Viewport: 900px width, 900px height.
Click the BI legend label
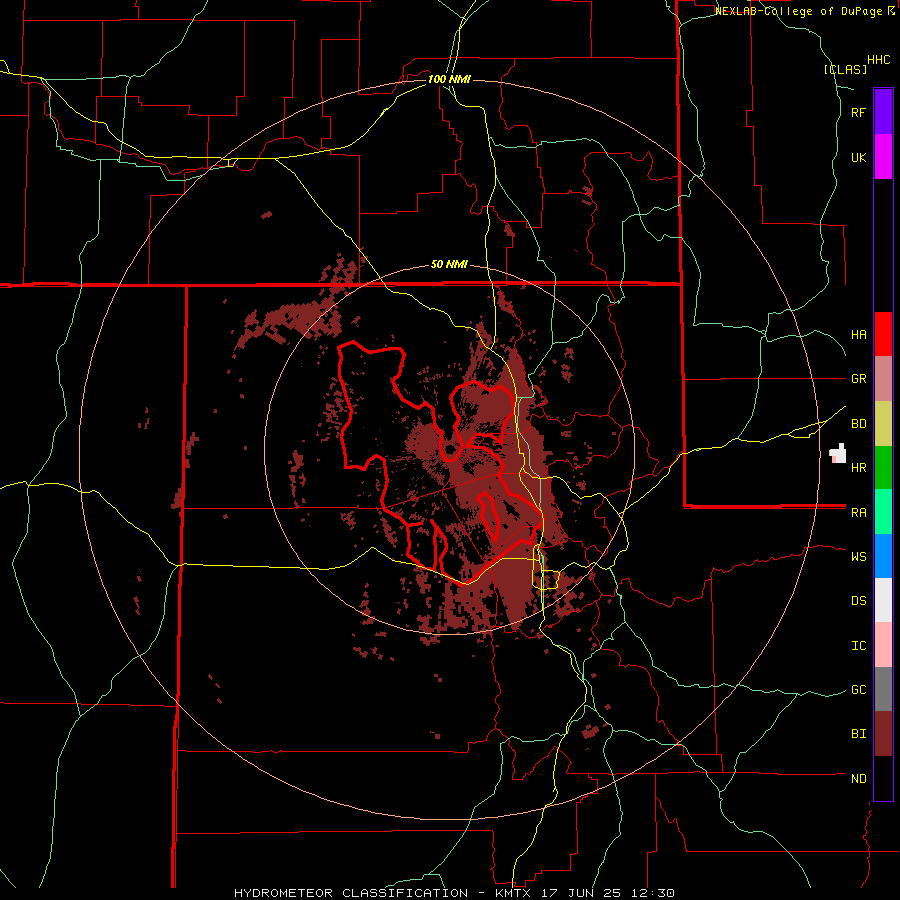tap(859, 734)
